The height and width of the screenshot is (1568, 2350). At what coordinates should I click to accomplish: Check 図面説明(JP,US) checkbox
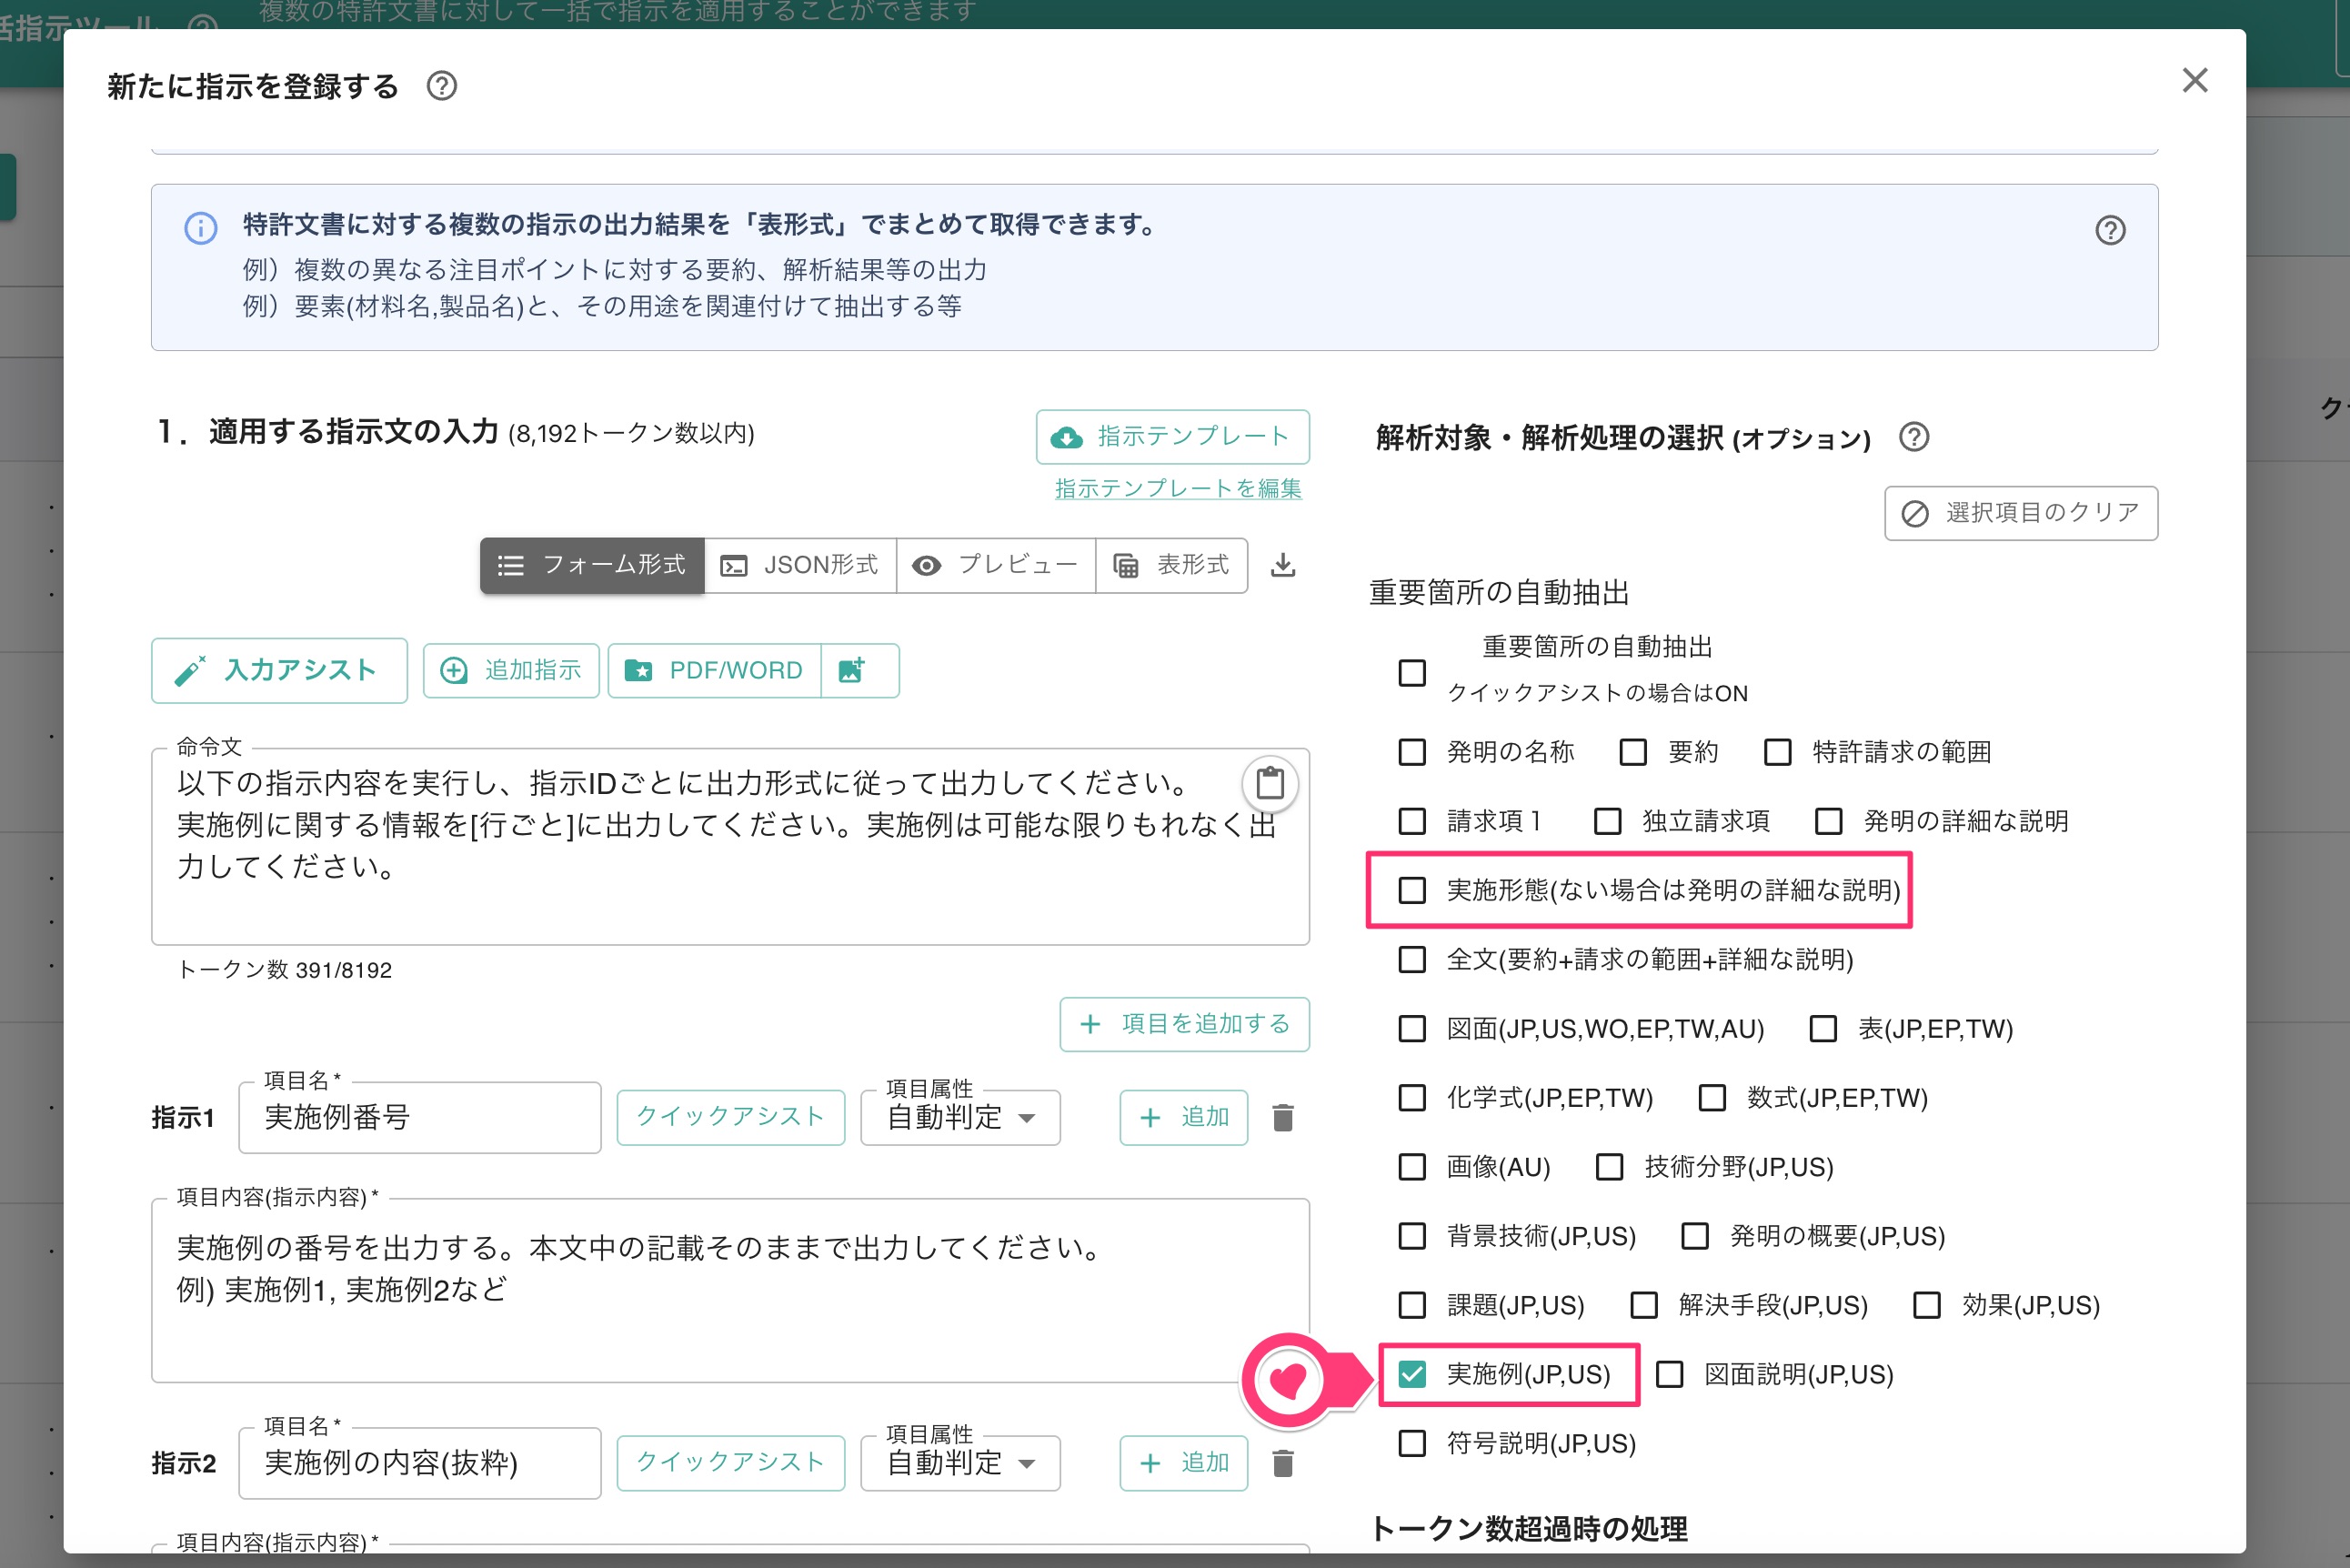point(1669,1375)
